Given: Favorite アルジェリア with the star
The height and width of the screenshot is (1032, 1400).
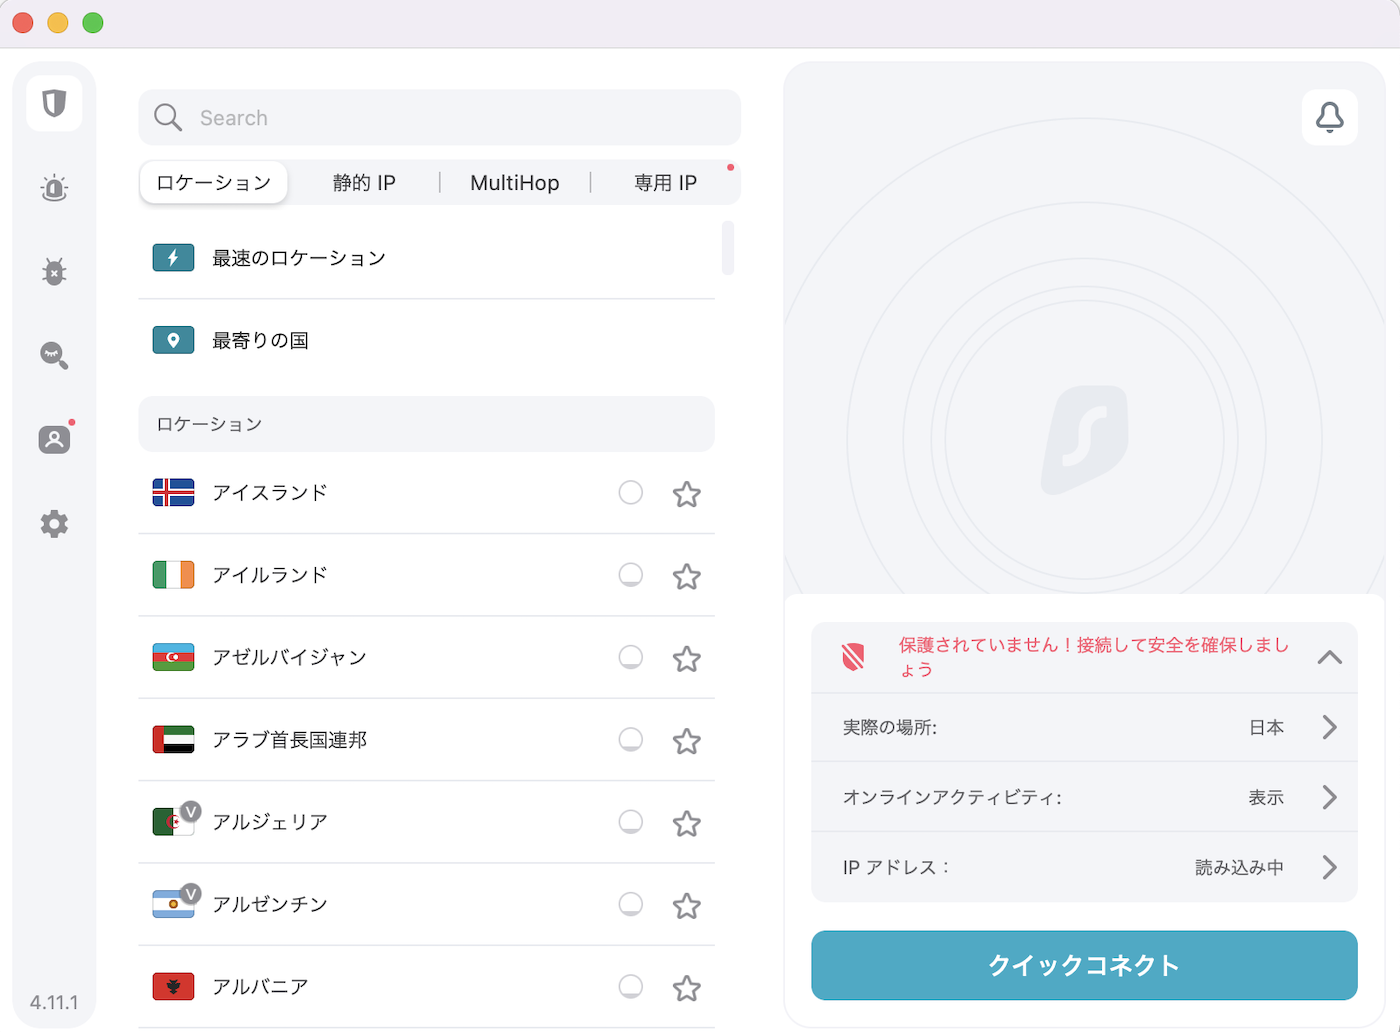Looking at the screenshot, I should click(686, 823).
